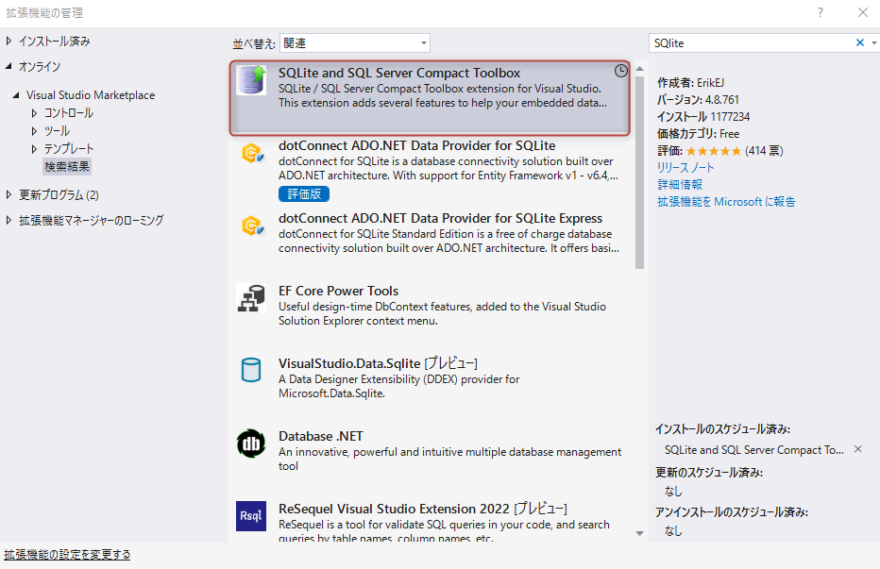Collapse the Visual Studio Marketplace node
This screenshot has width=880, height=569.
(16, 95)
